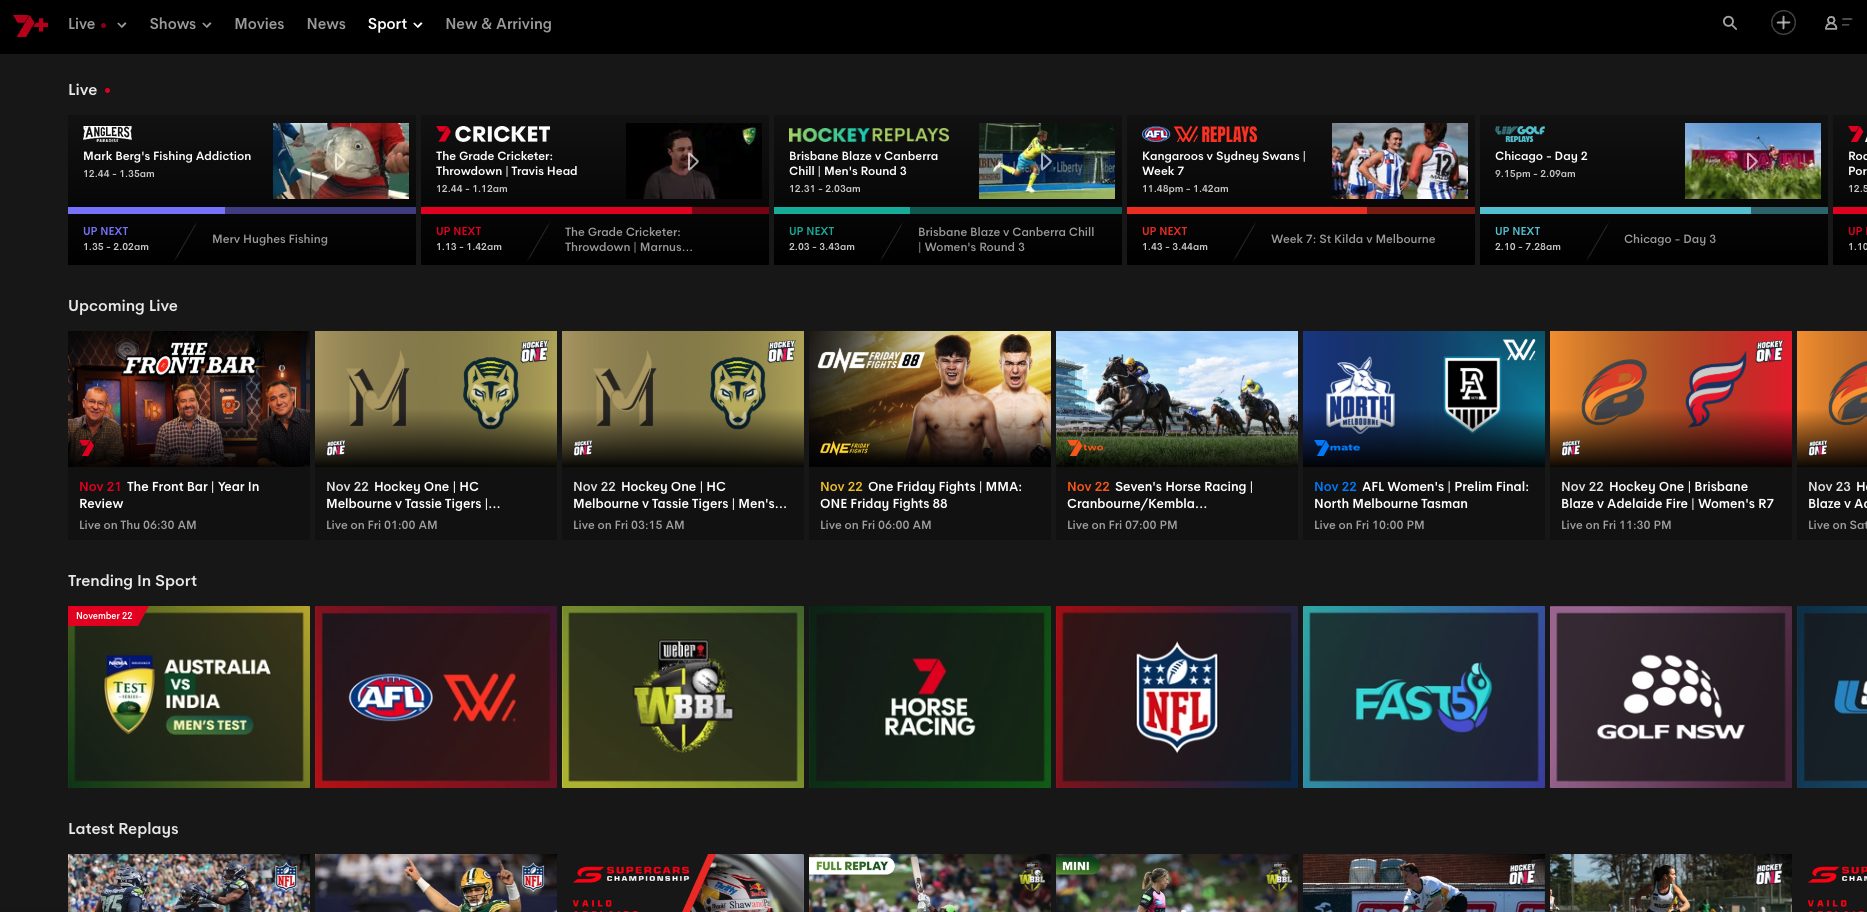The height and width of the screenshot is (912, 1867).
Task: Open New & Arriving page
Action: tap(498, 24)
